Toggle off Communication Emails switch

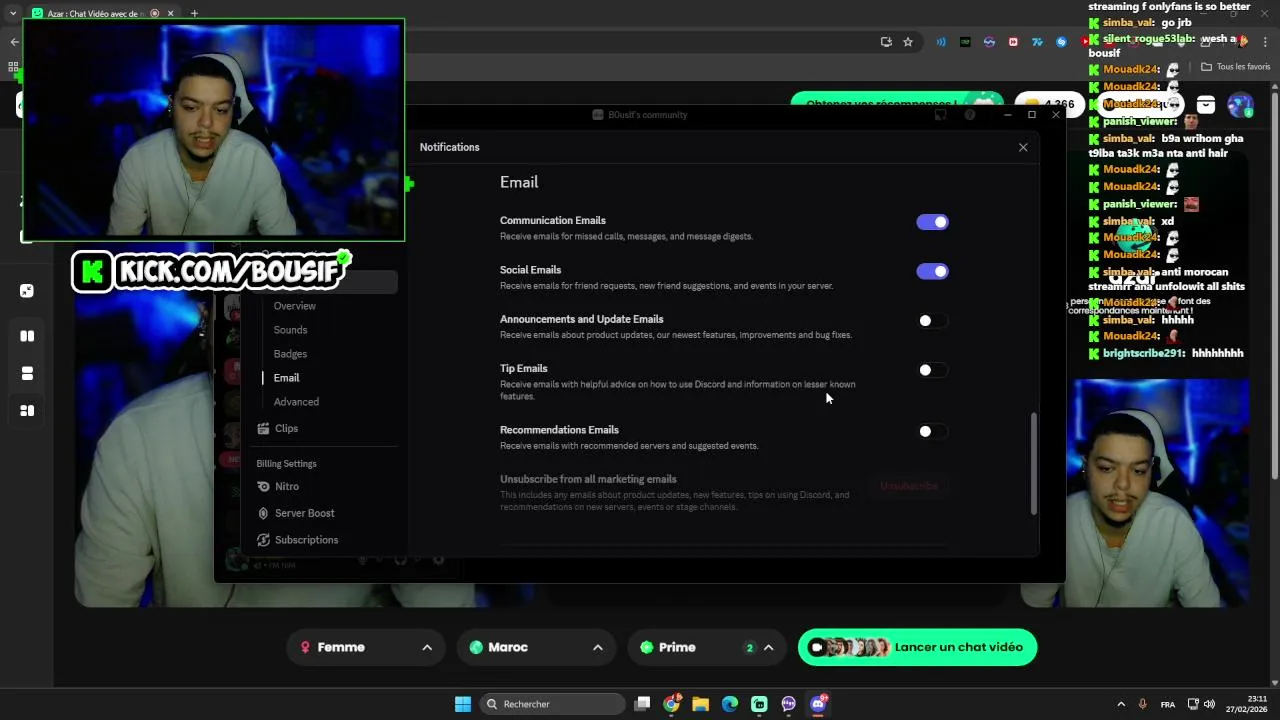click(932, 222)
